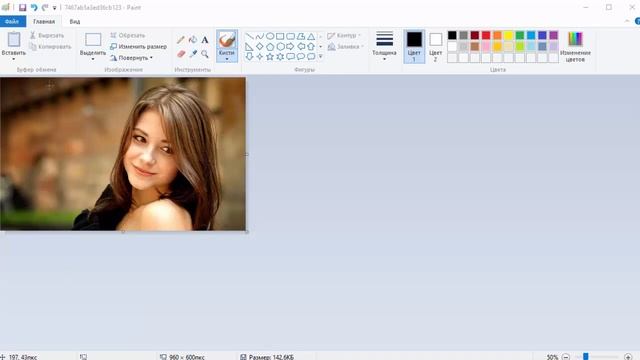
Task: Choose the Down arrow shape
Action: tap(249, 57)
